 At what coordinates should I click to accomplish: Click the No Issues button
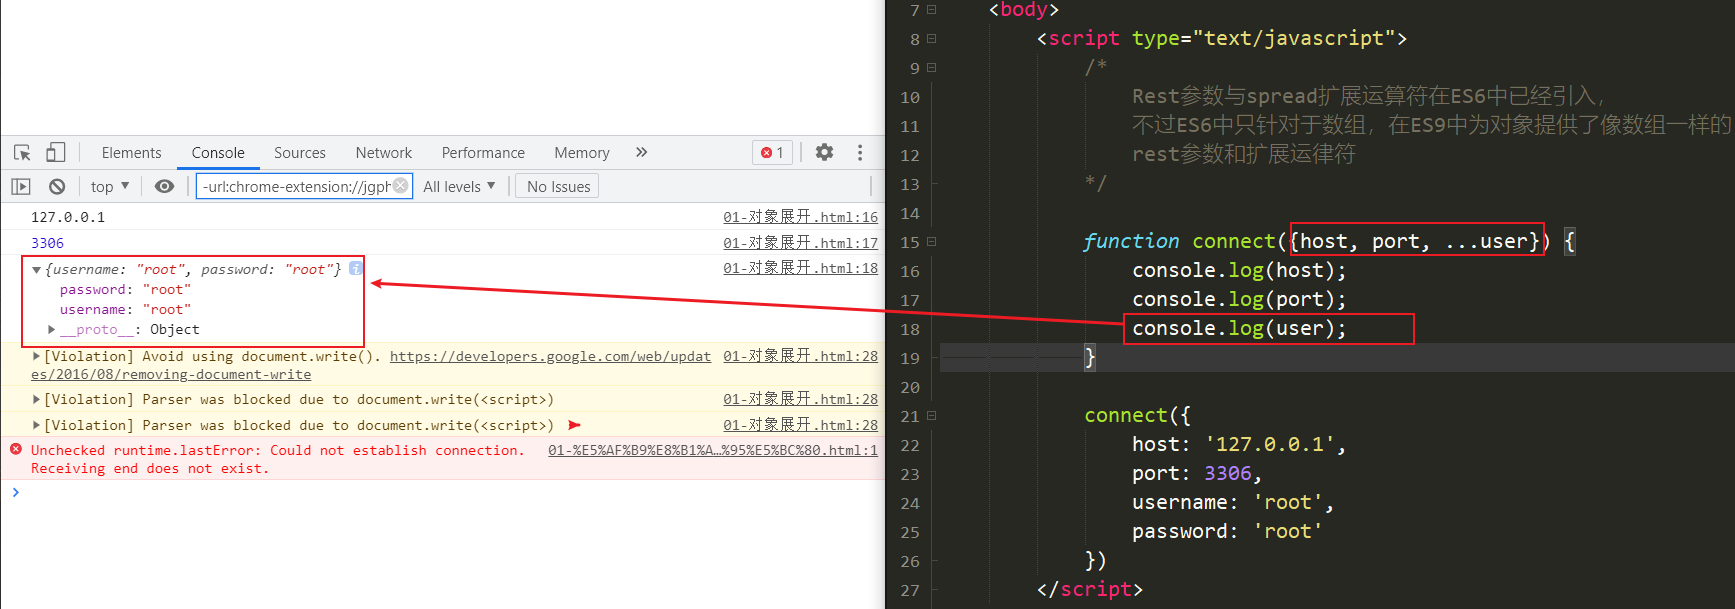(x=558, y=186)
